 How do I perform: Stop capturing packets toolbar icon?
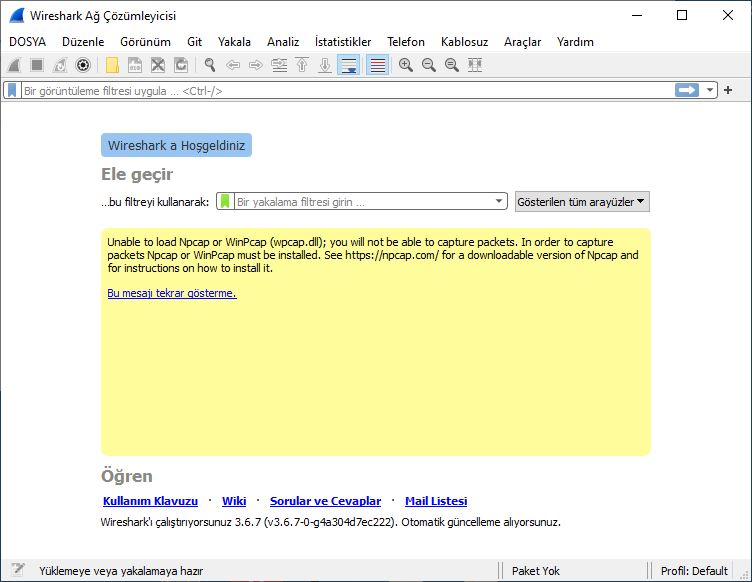click(x=37, y=65)
